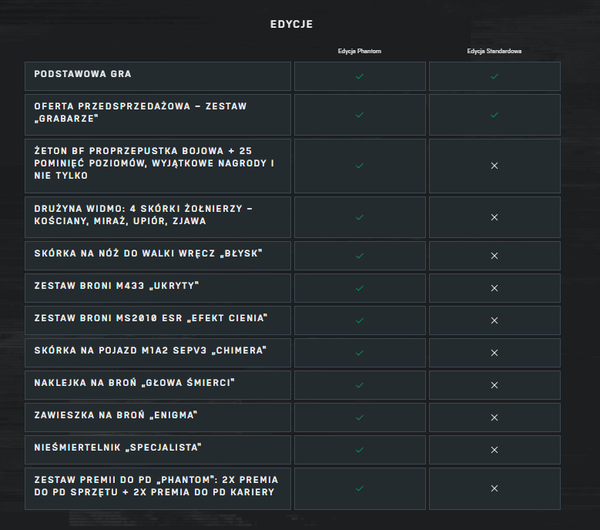The image size is (600, 530).
Task: Click Standardowa X mark for nieśmiertelnik „Specjalista”
Action: pos(494,450)
